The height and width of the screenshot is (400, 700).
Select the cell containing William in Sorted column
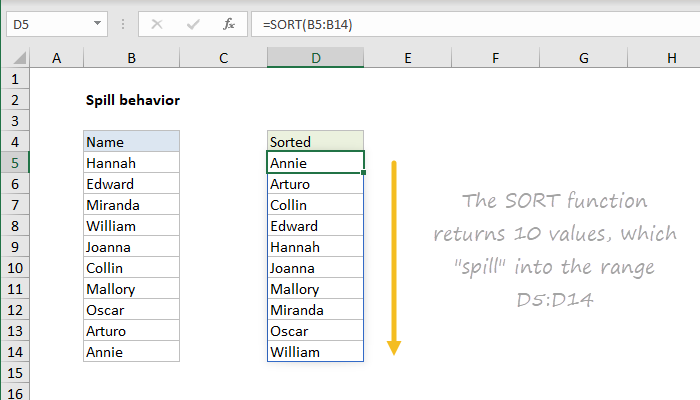(x=315, y=351)
